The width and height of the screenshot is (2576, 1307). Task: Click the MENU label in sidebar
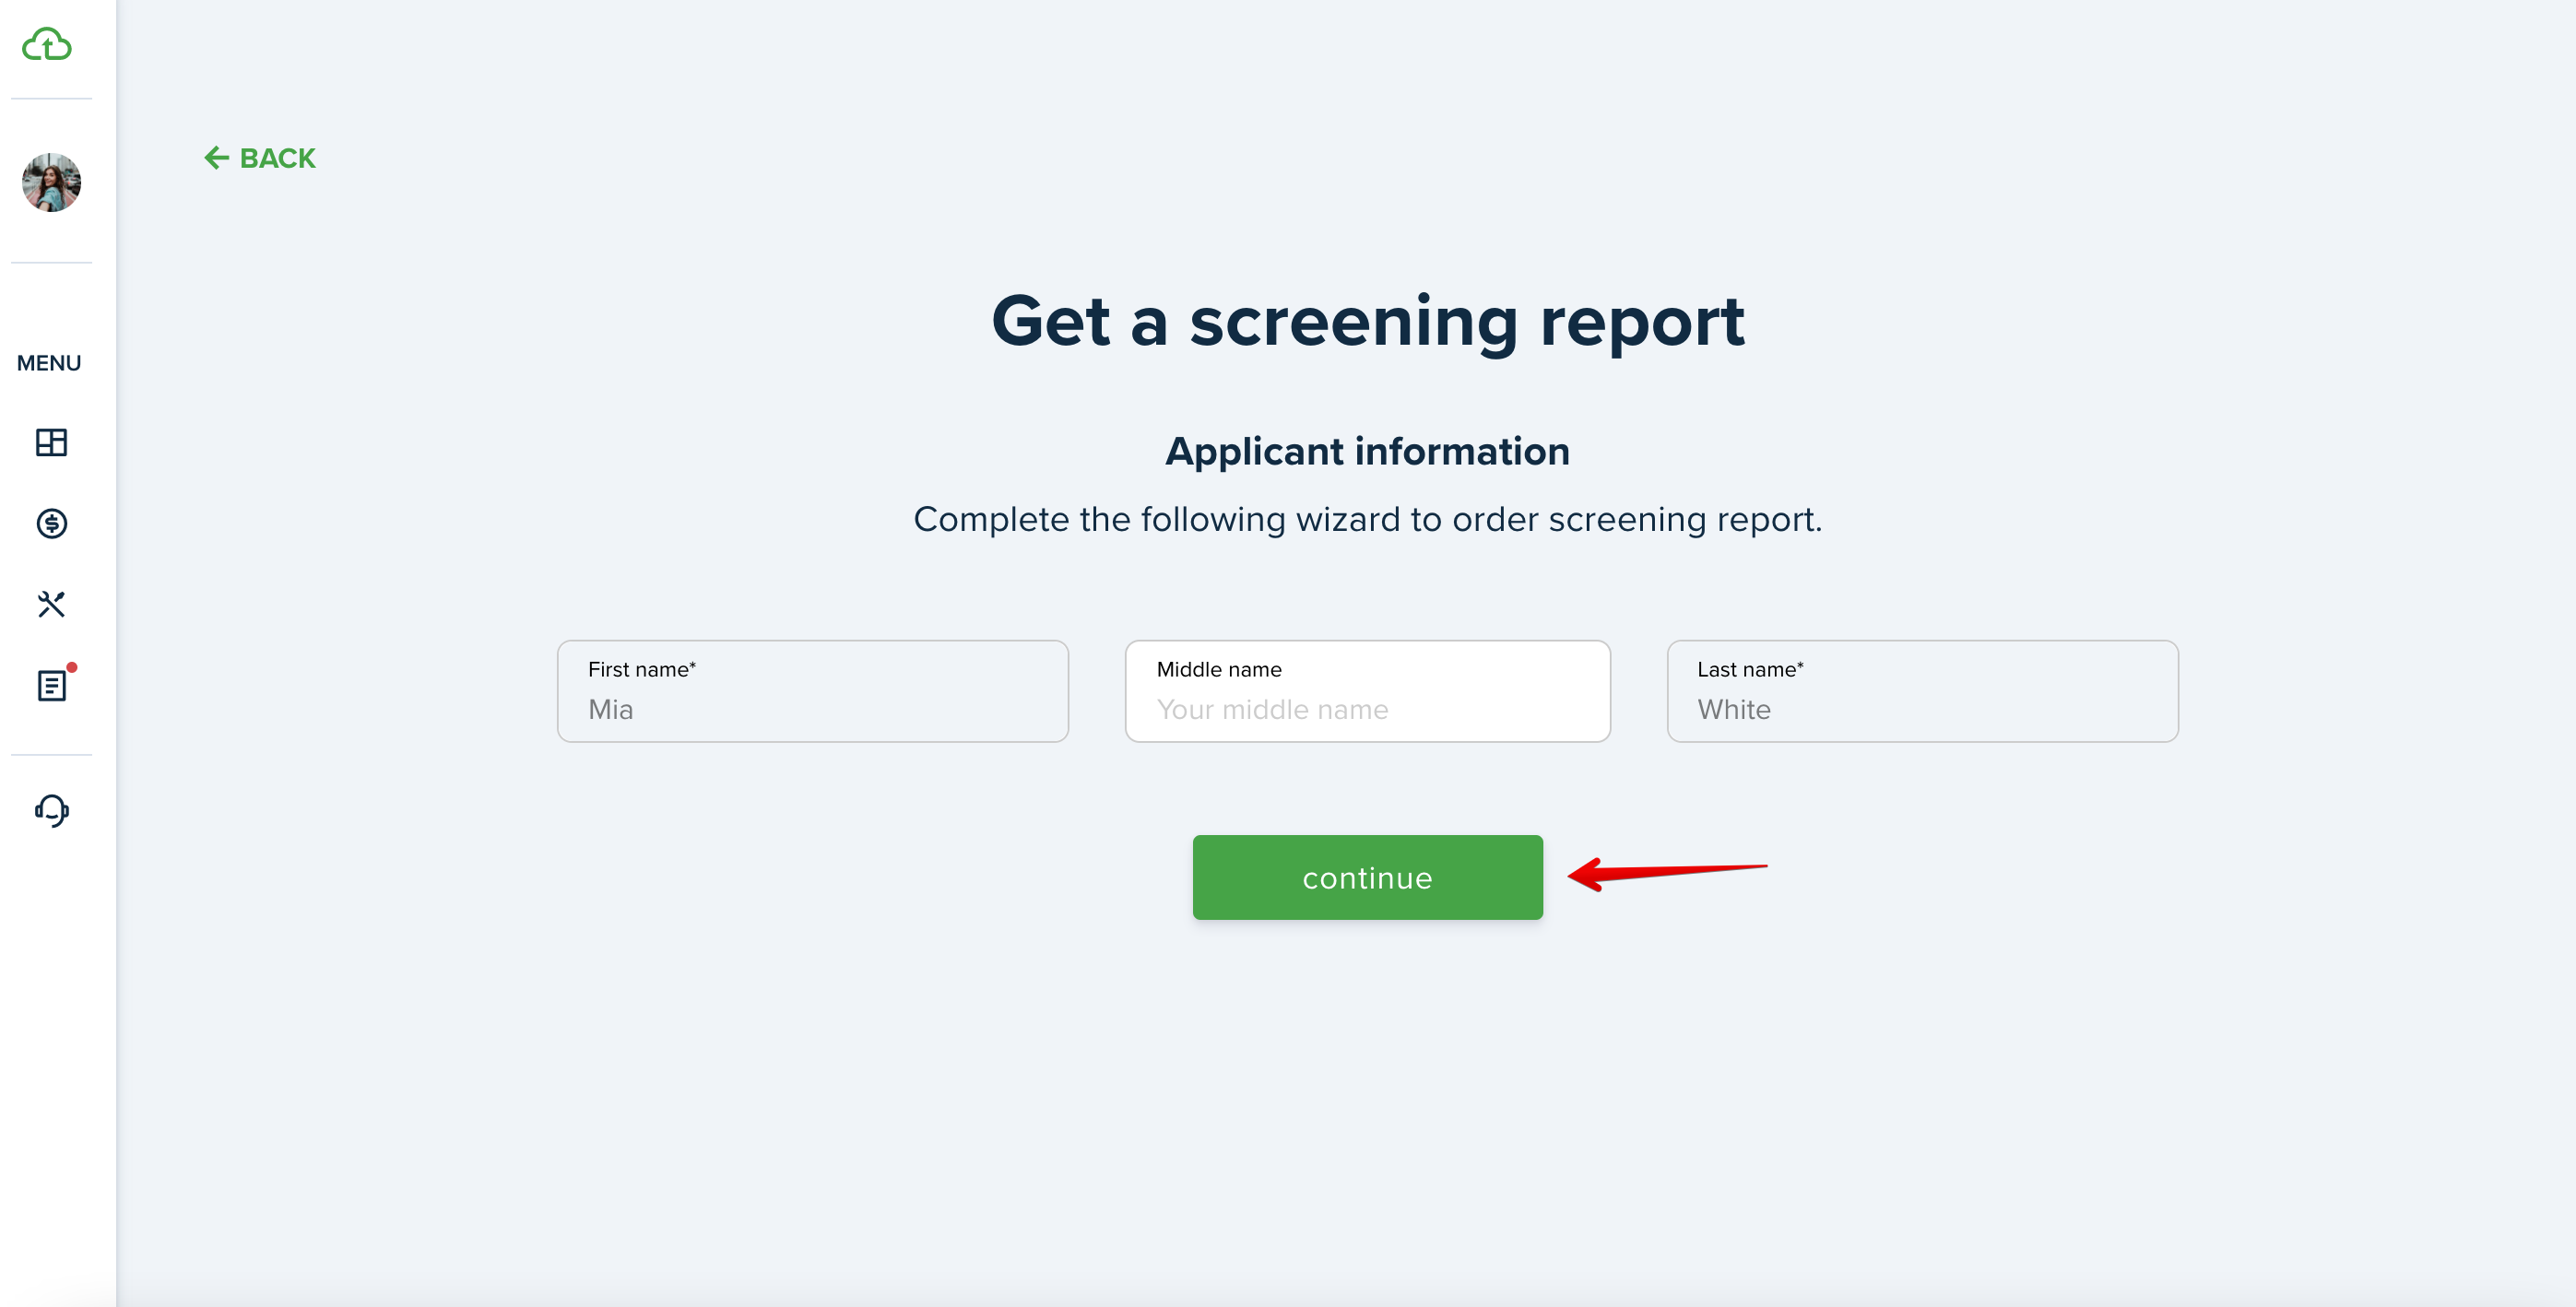[49, 363]
